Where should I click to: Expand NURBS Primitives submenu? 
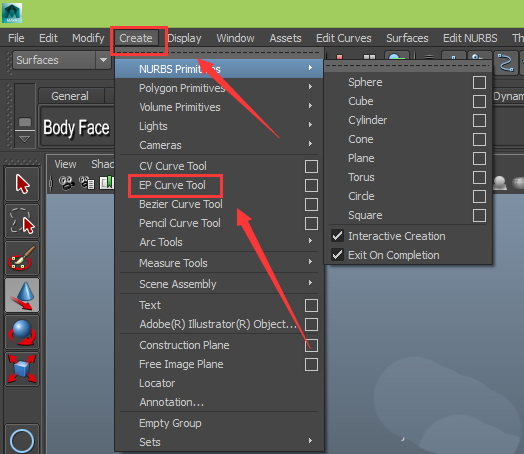pos(219,69)
